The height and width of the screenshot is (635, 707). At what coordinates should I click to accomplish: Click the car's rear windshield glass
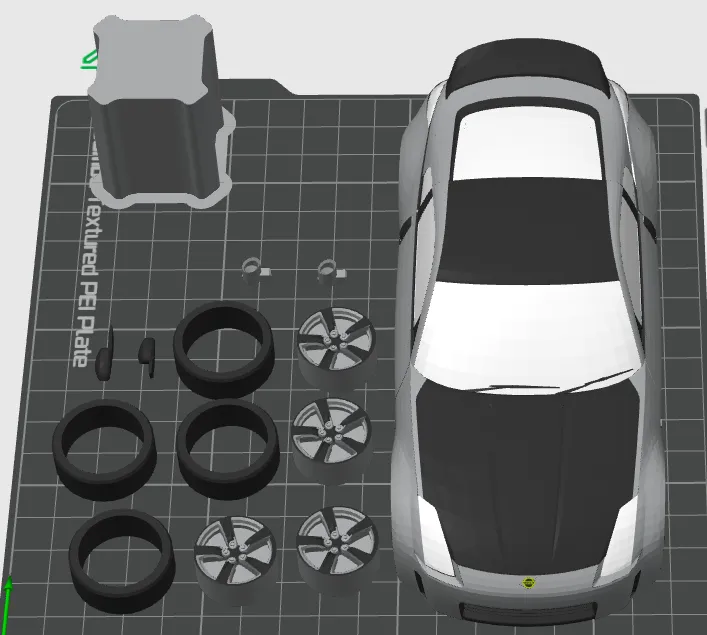click(528, 144)
